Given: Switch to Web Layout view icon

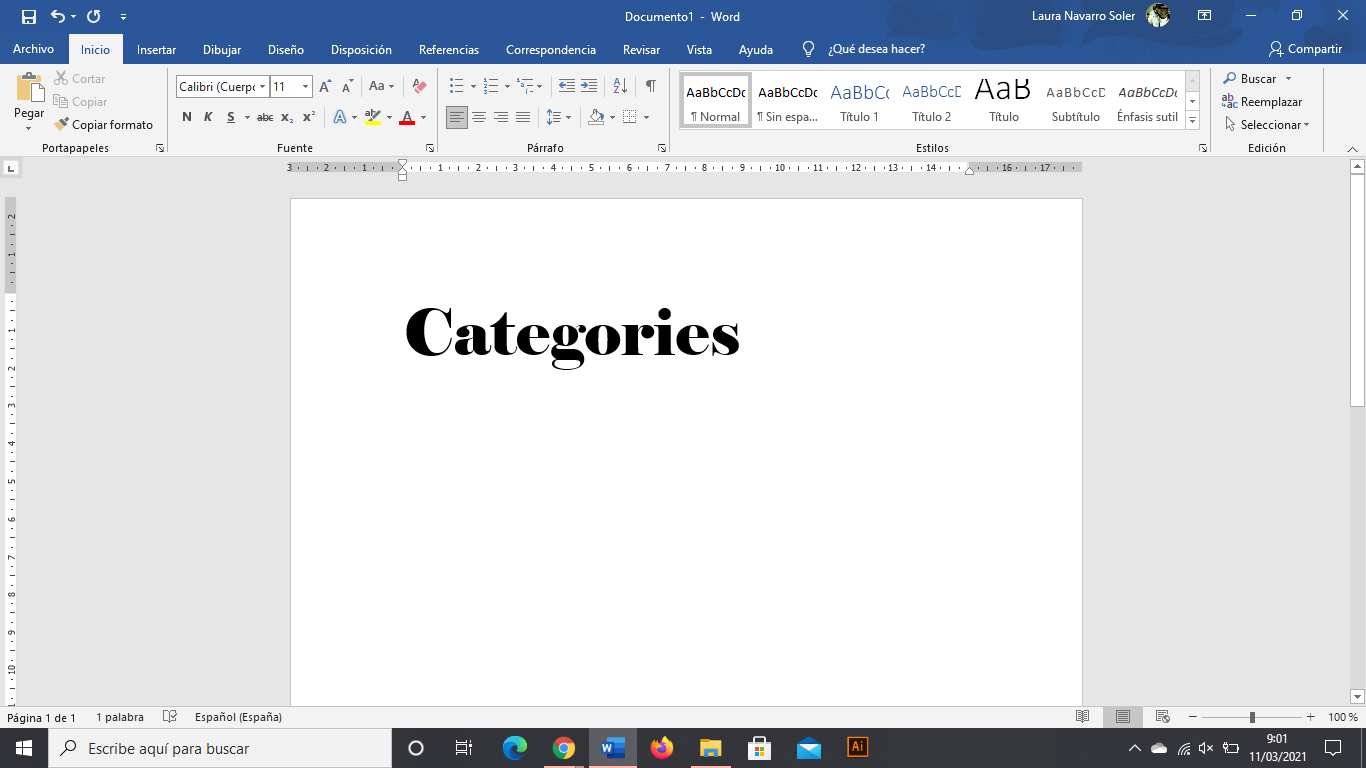Looking at the screenshot, I should click(1162, 717).
